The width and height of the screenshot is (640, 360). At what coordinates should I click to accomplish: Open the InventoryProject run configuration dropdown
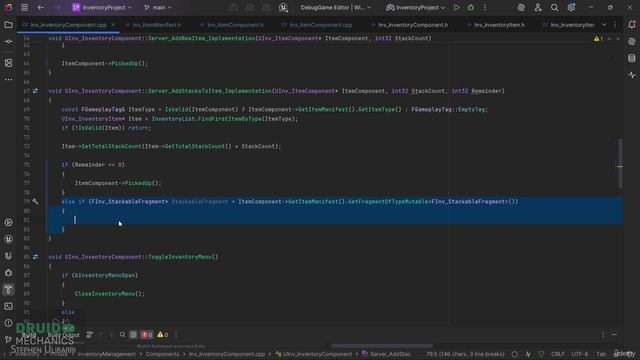point(416,7)
